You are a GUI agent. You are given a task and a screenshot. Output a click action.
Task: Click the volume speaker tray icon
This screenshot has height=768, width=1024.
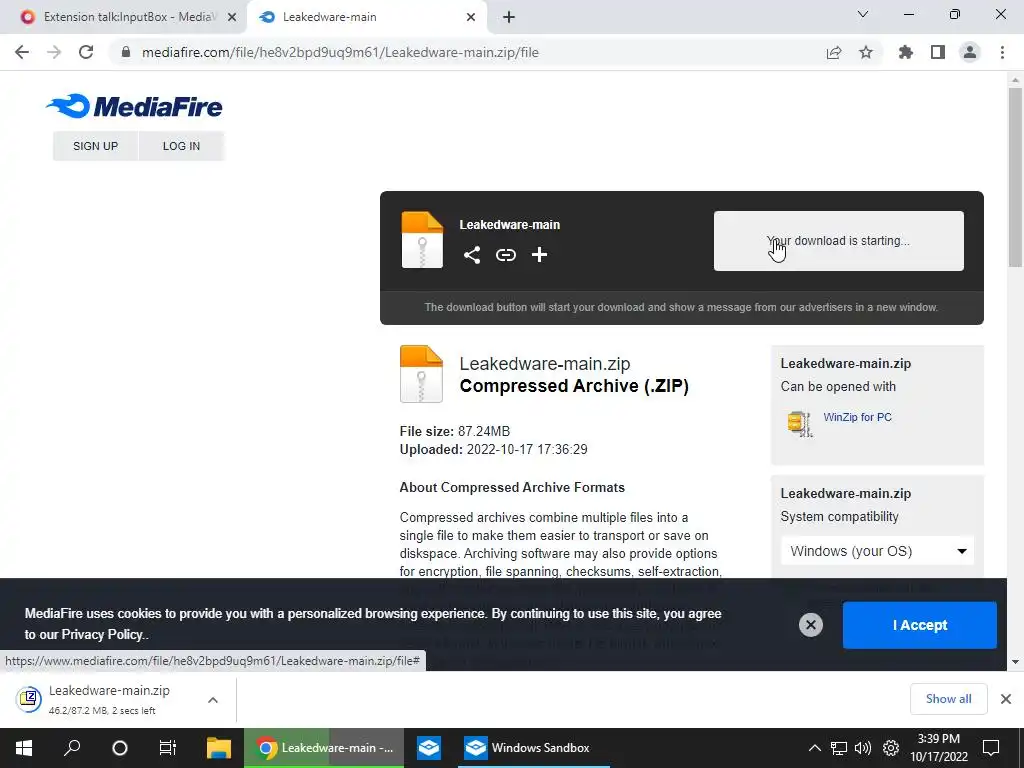coord(863,748)
